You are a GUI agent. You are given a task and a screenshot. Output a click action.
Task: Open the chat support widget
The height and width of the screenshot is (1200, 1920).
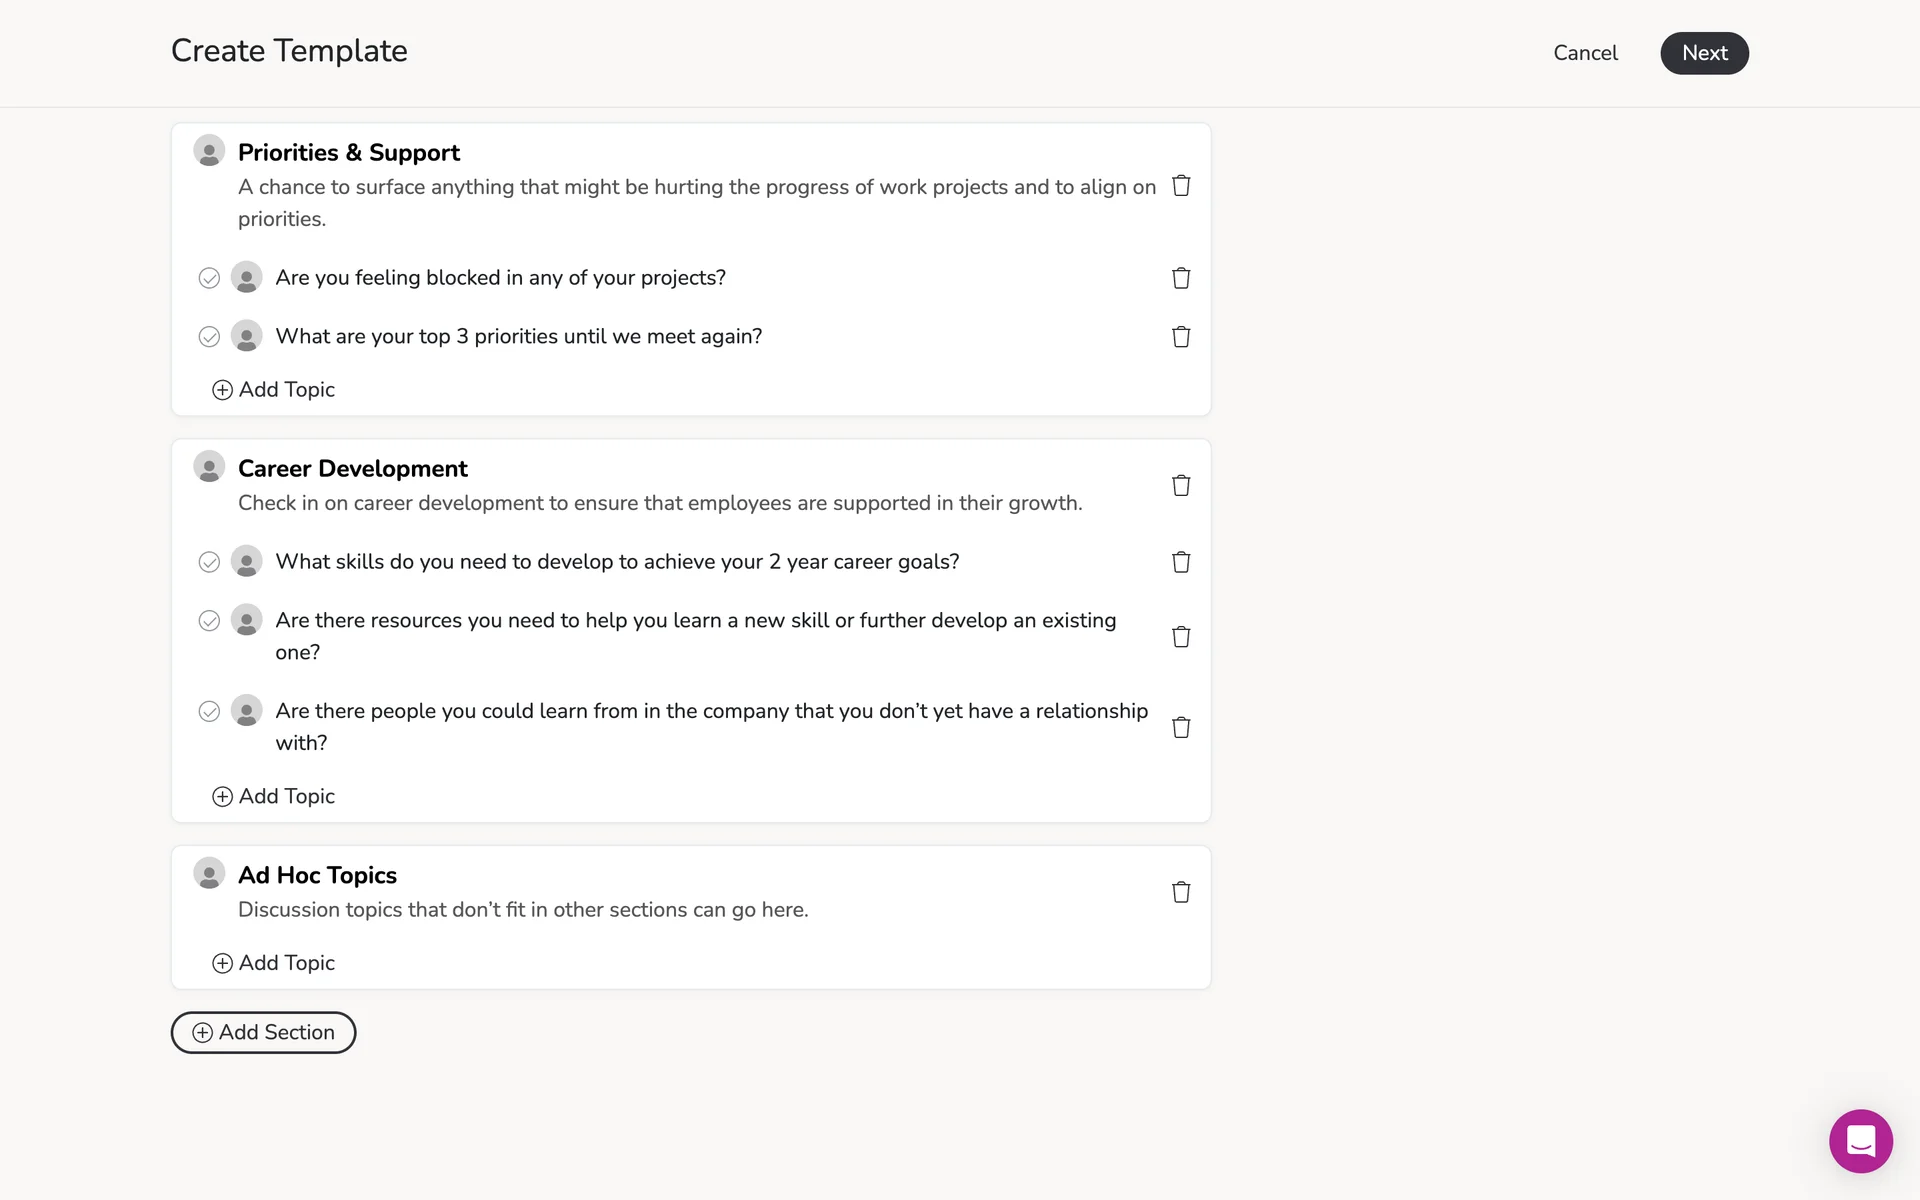point(1860,1141)
